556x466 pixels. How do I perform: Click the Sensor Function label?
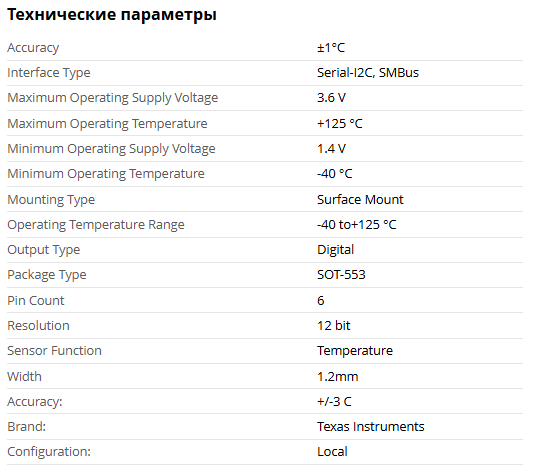[54, 351]
